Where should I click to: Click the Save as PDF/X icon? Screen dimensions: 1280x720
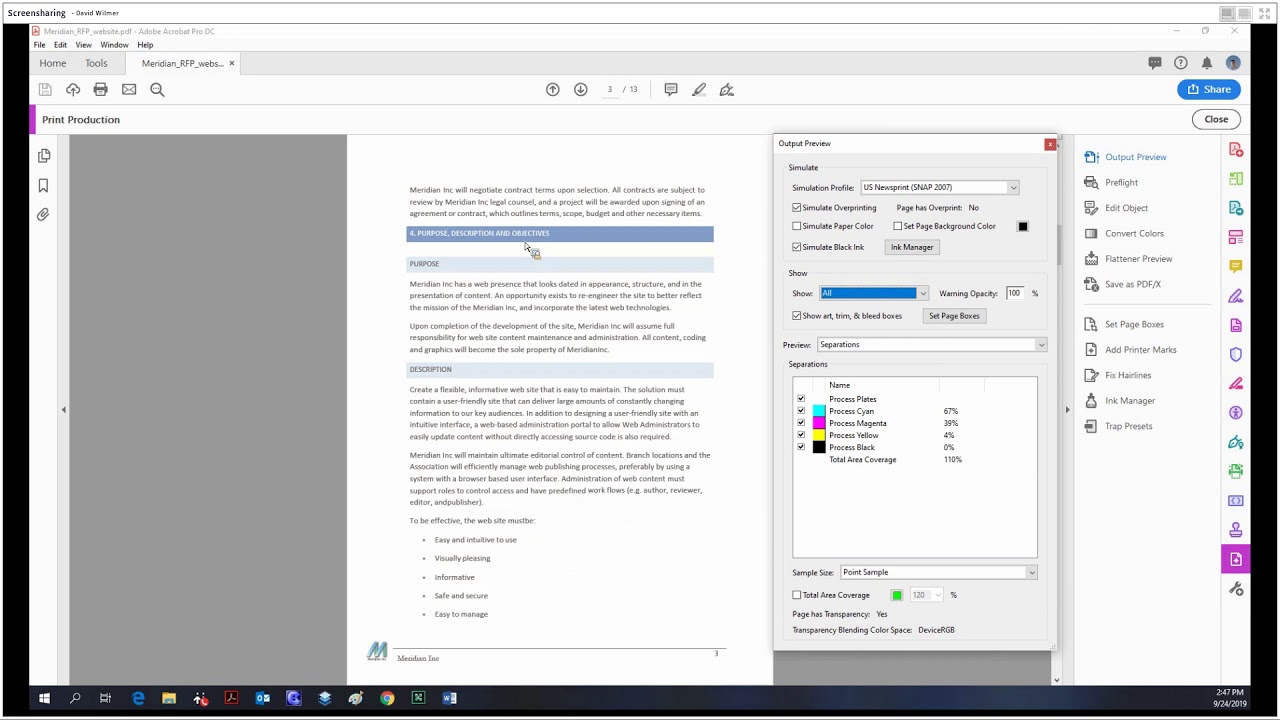coord(1091,284)
